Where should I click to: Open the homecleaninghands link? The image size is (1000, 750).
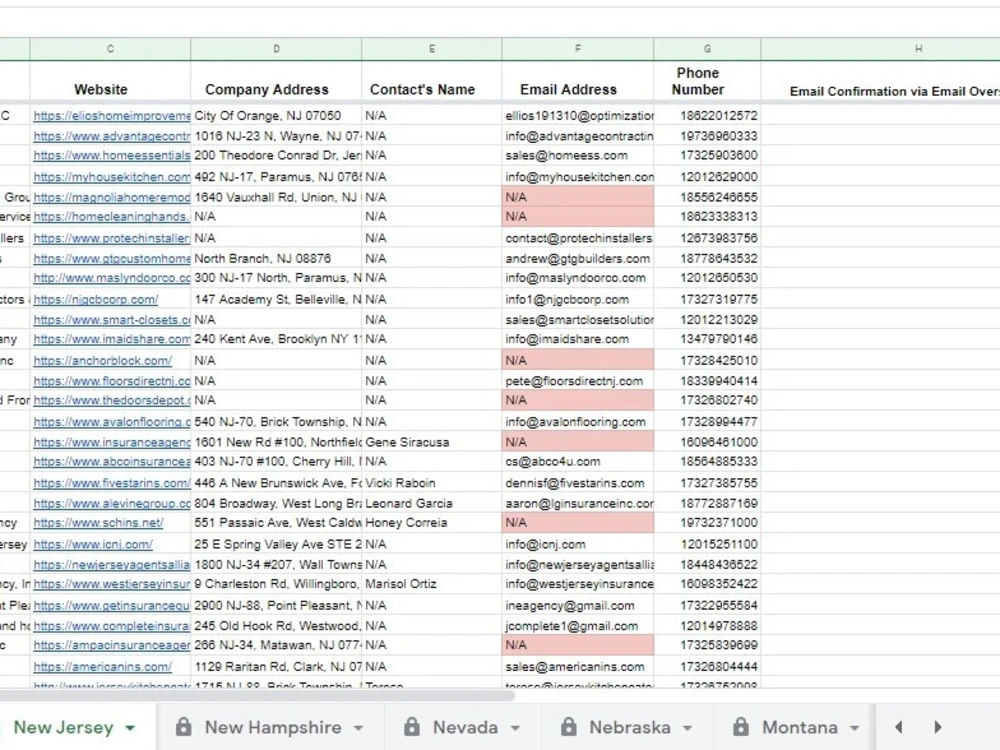[112, 217]
